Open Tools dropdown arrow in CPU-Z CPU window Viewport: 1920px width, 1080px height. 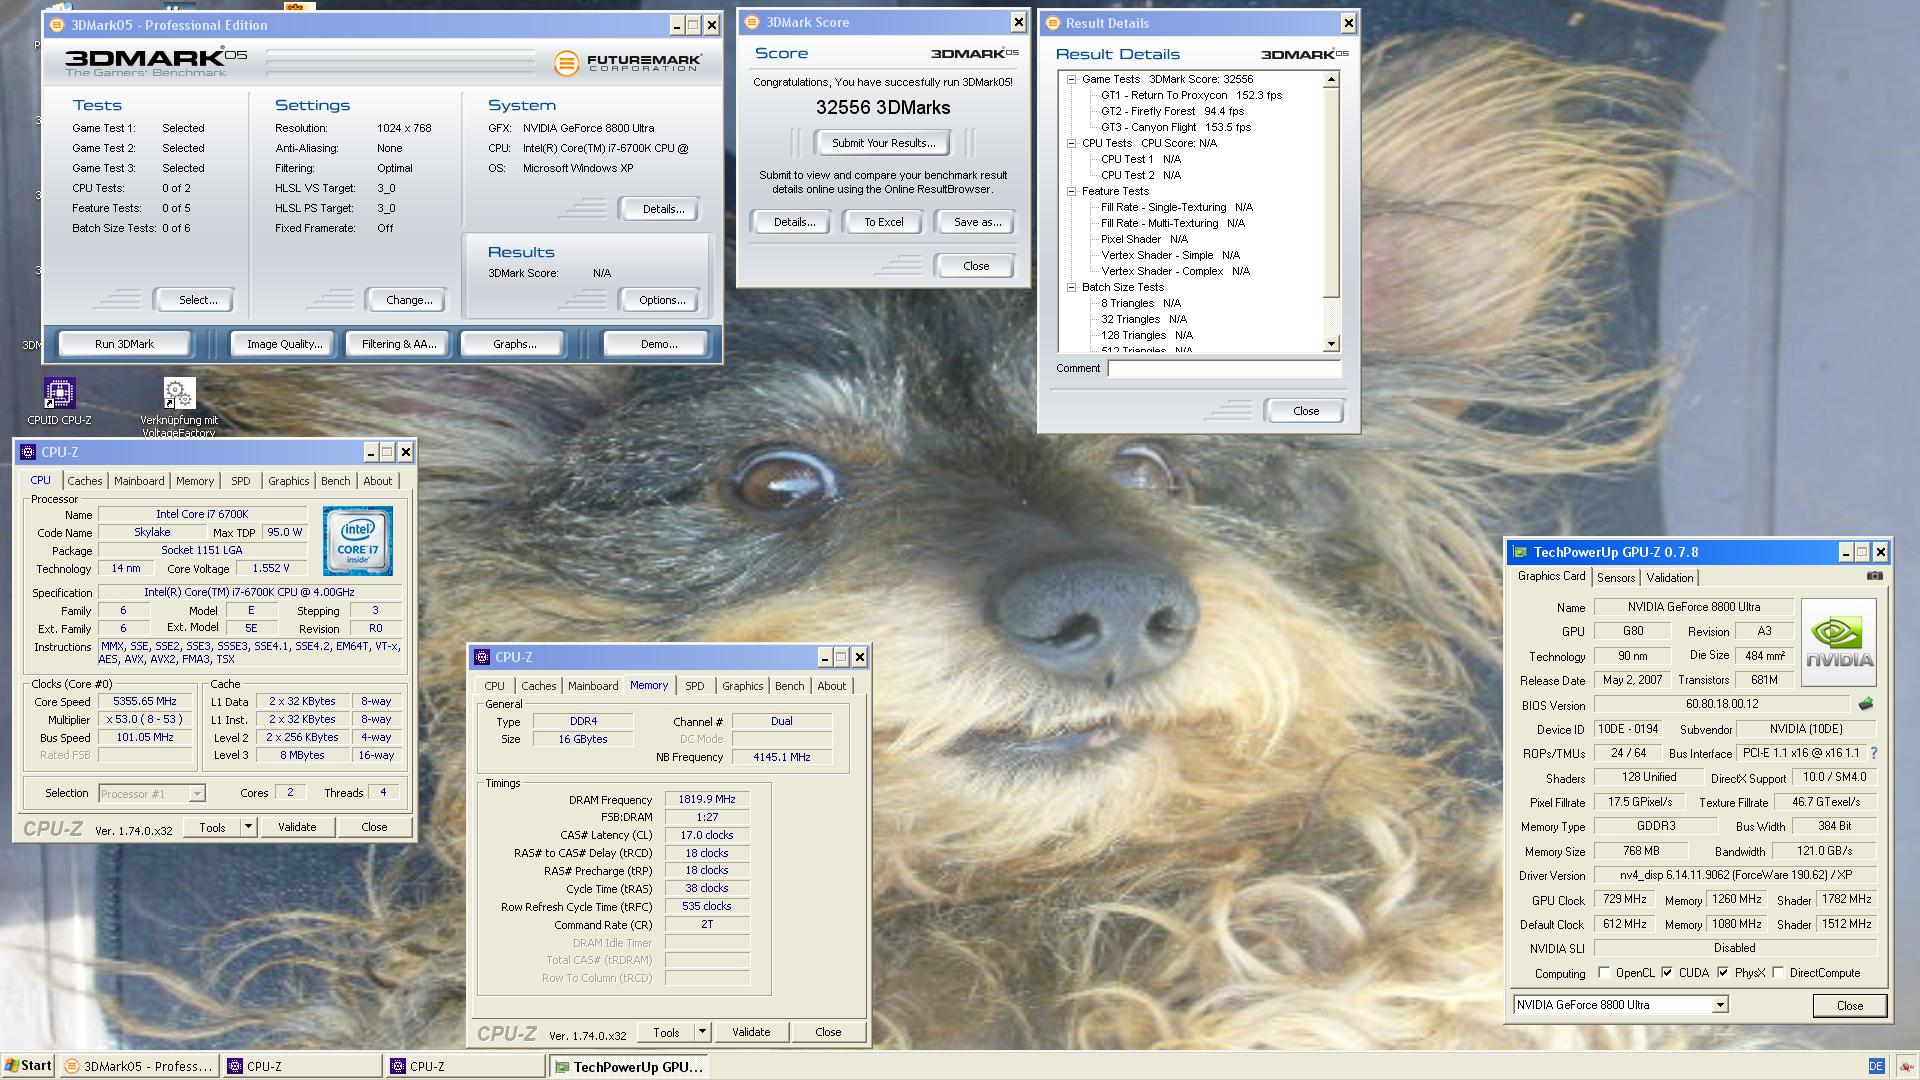(248, 827)
